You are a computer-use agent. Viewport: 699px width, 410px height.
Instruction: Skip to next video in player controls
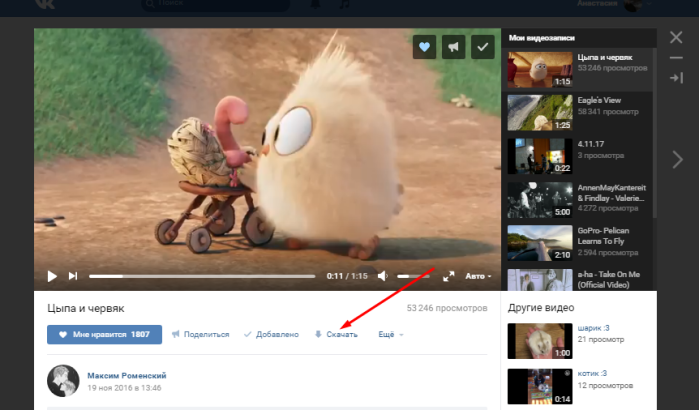(73, 276)
